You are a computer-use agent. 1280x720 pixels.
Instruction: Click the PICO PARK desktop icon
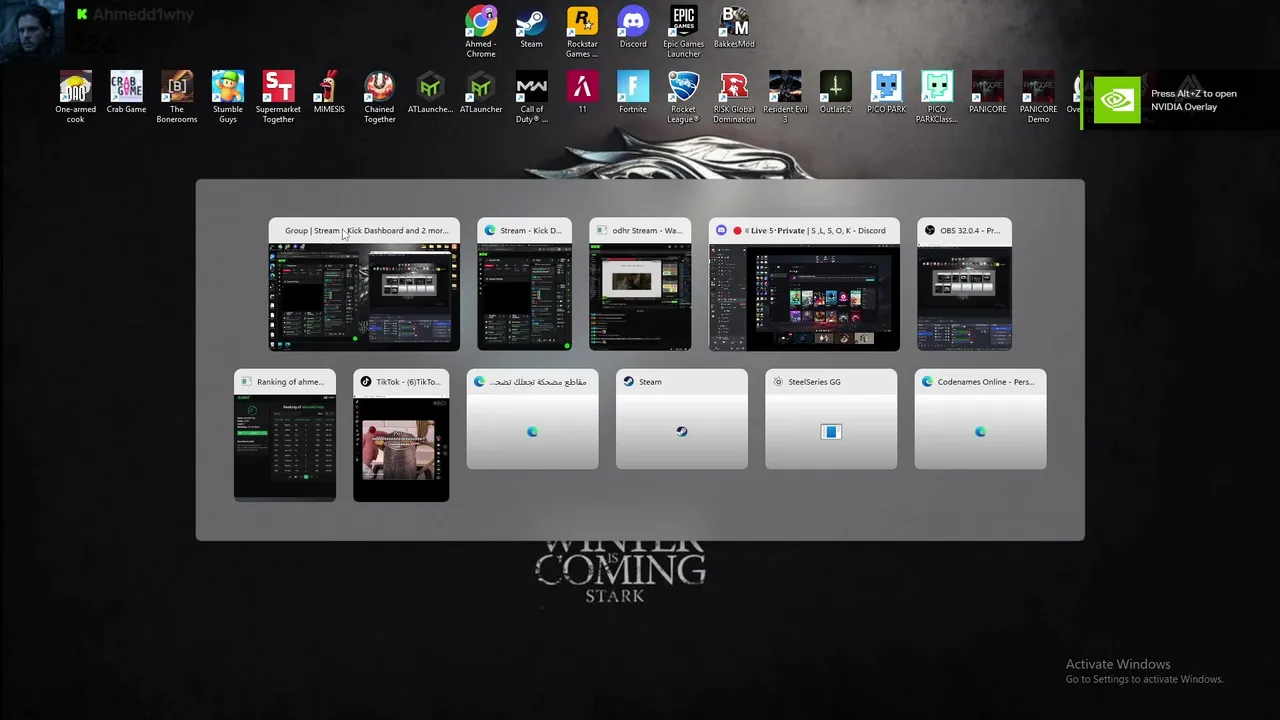tap(886, 92)
